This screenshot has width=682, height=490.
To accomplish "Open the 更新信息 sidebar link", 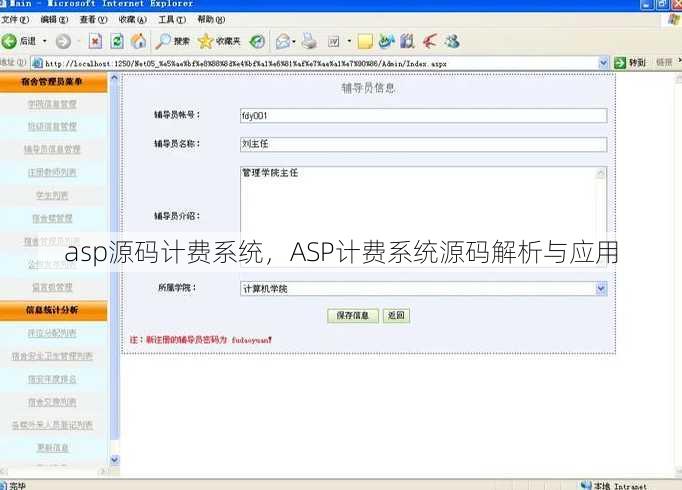I will point(52,448).
